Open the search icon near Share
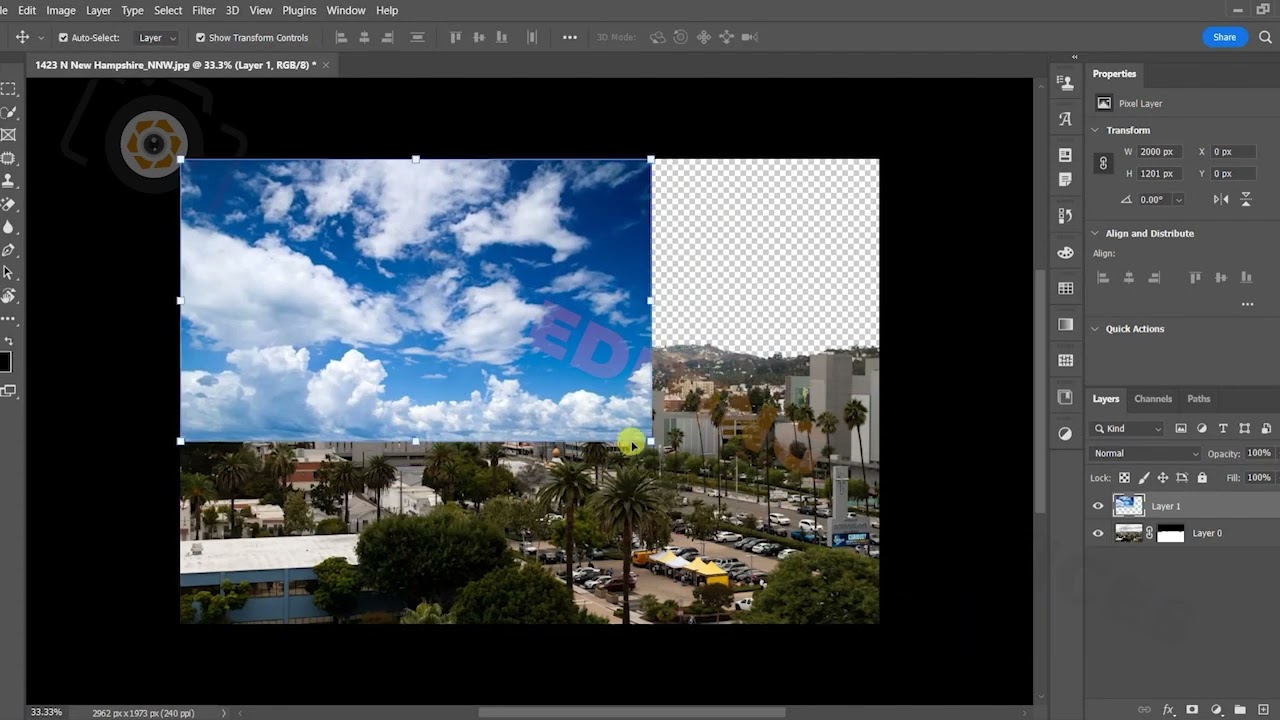The width and height of the screenshot is (1280, 720). pyautogui.click(x=1265, y=37)
